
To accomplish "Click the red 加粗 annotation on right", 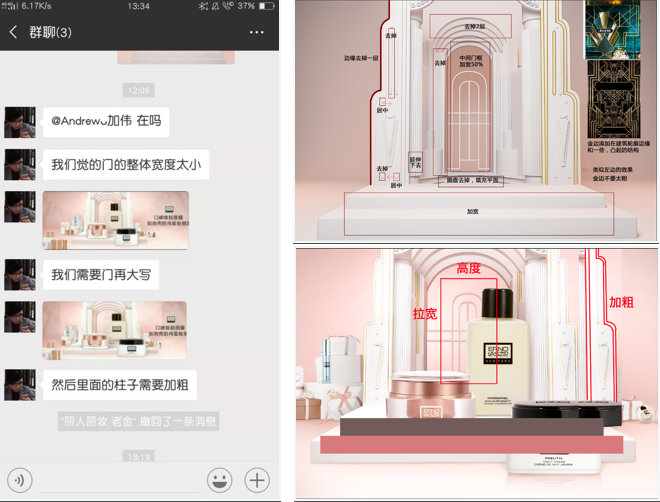I will 622,301.
